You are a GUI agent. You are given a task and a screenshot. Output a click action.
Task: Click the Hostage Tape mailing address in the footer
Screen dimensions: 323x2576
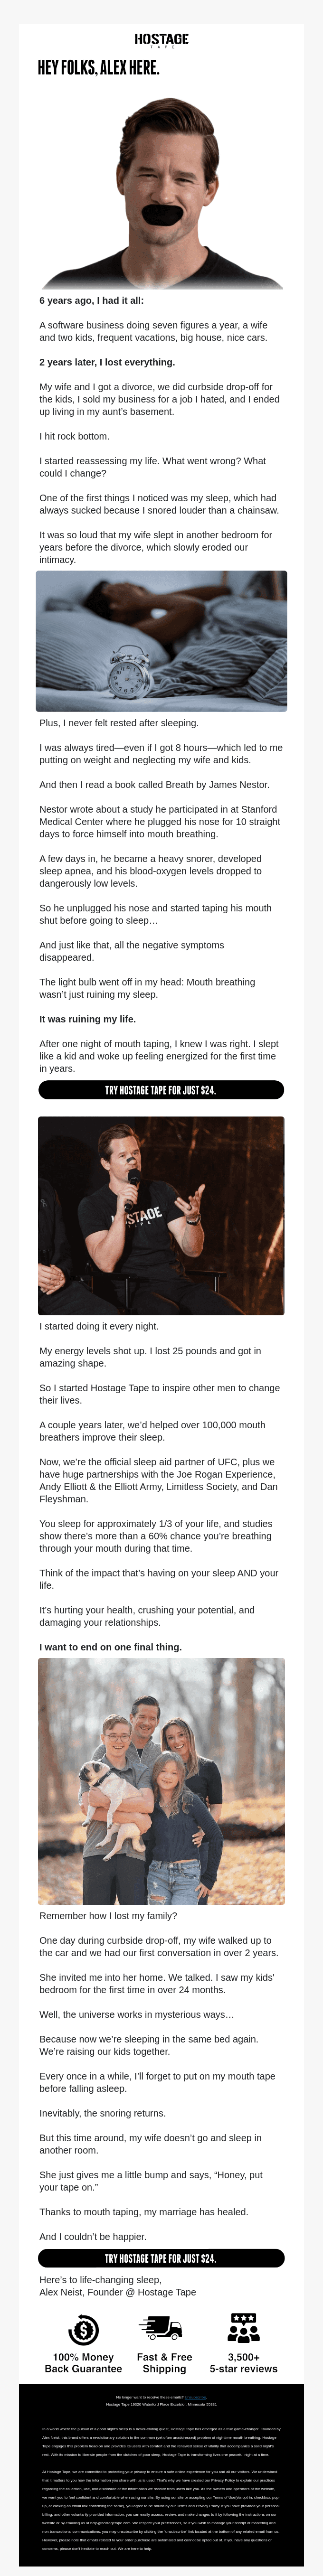click(161, 2404)
